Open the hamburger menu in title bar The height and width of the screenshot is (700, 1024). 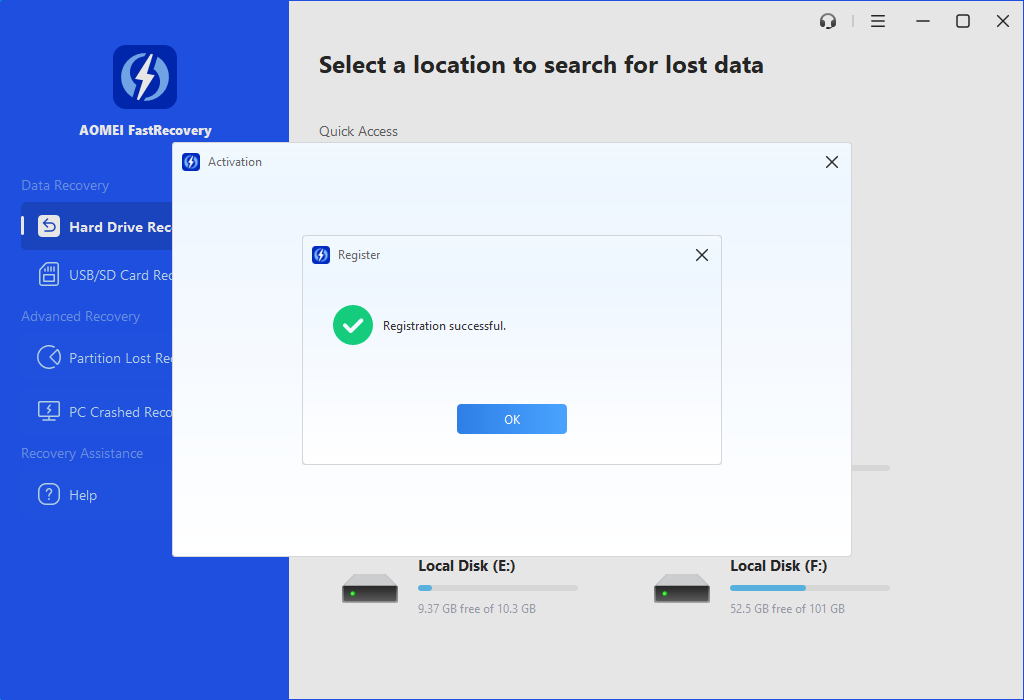coord(878,21)
